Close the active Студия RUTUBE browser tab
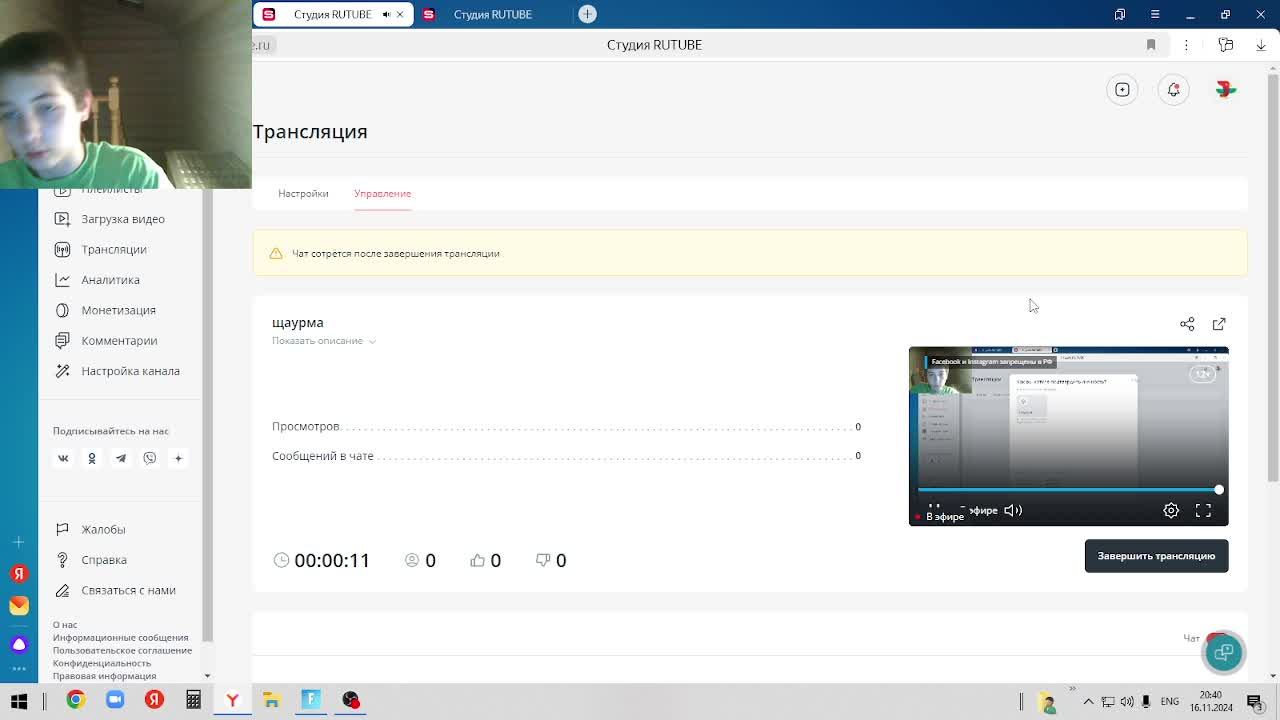 pos(400,14)
